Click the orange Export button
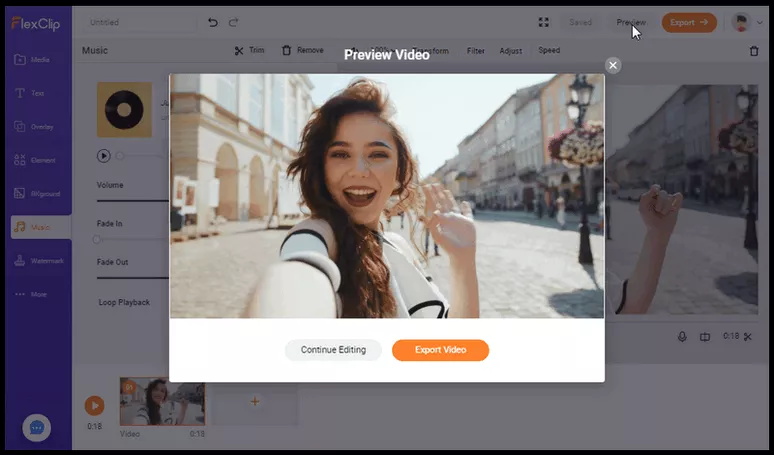774x455 pixels. (x=689, y=23)
